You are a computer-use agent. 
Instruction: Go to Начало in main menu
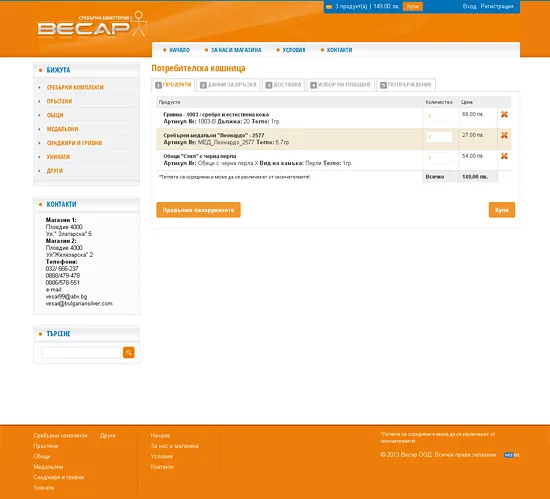179,50
